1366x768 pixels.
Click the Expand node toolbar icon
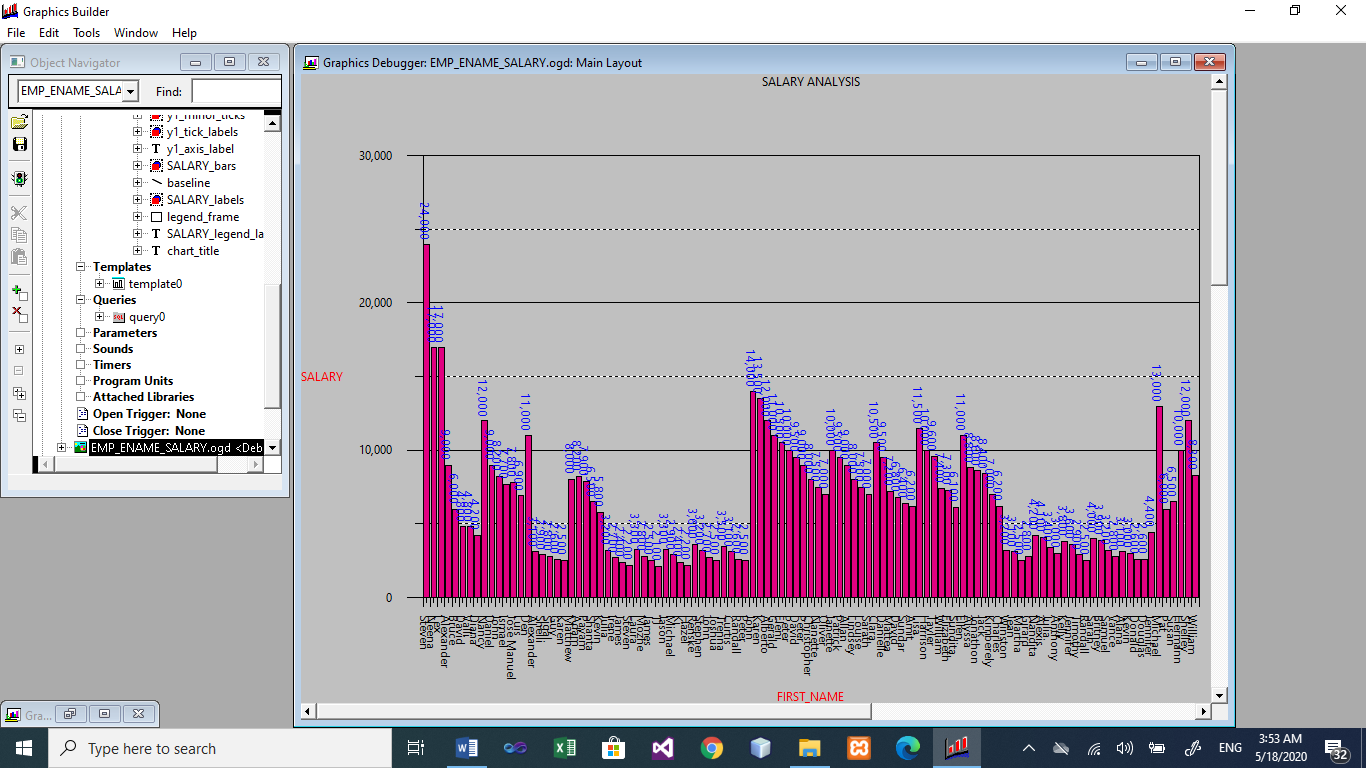[x=19, y=350]
